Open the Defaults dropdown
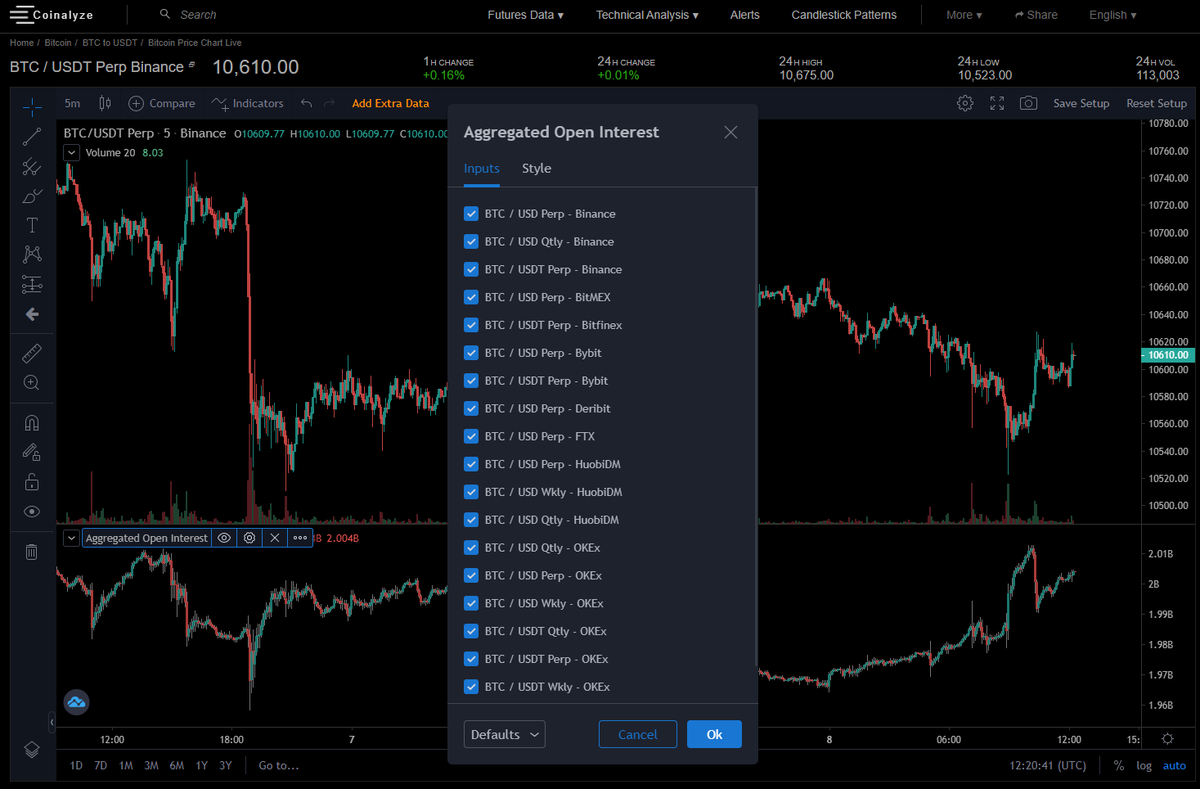Screen dimensions: 1200x789 505,734
